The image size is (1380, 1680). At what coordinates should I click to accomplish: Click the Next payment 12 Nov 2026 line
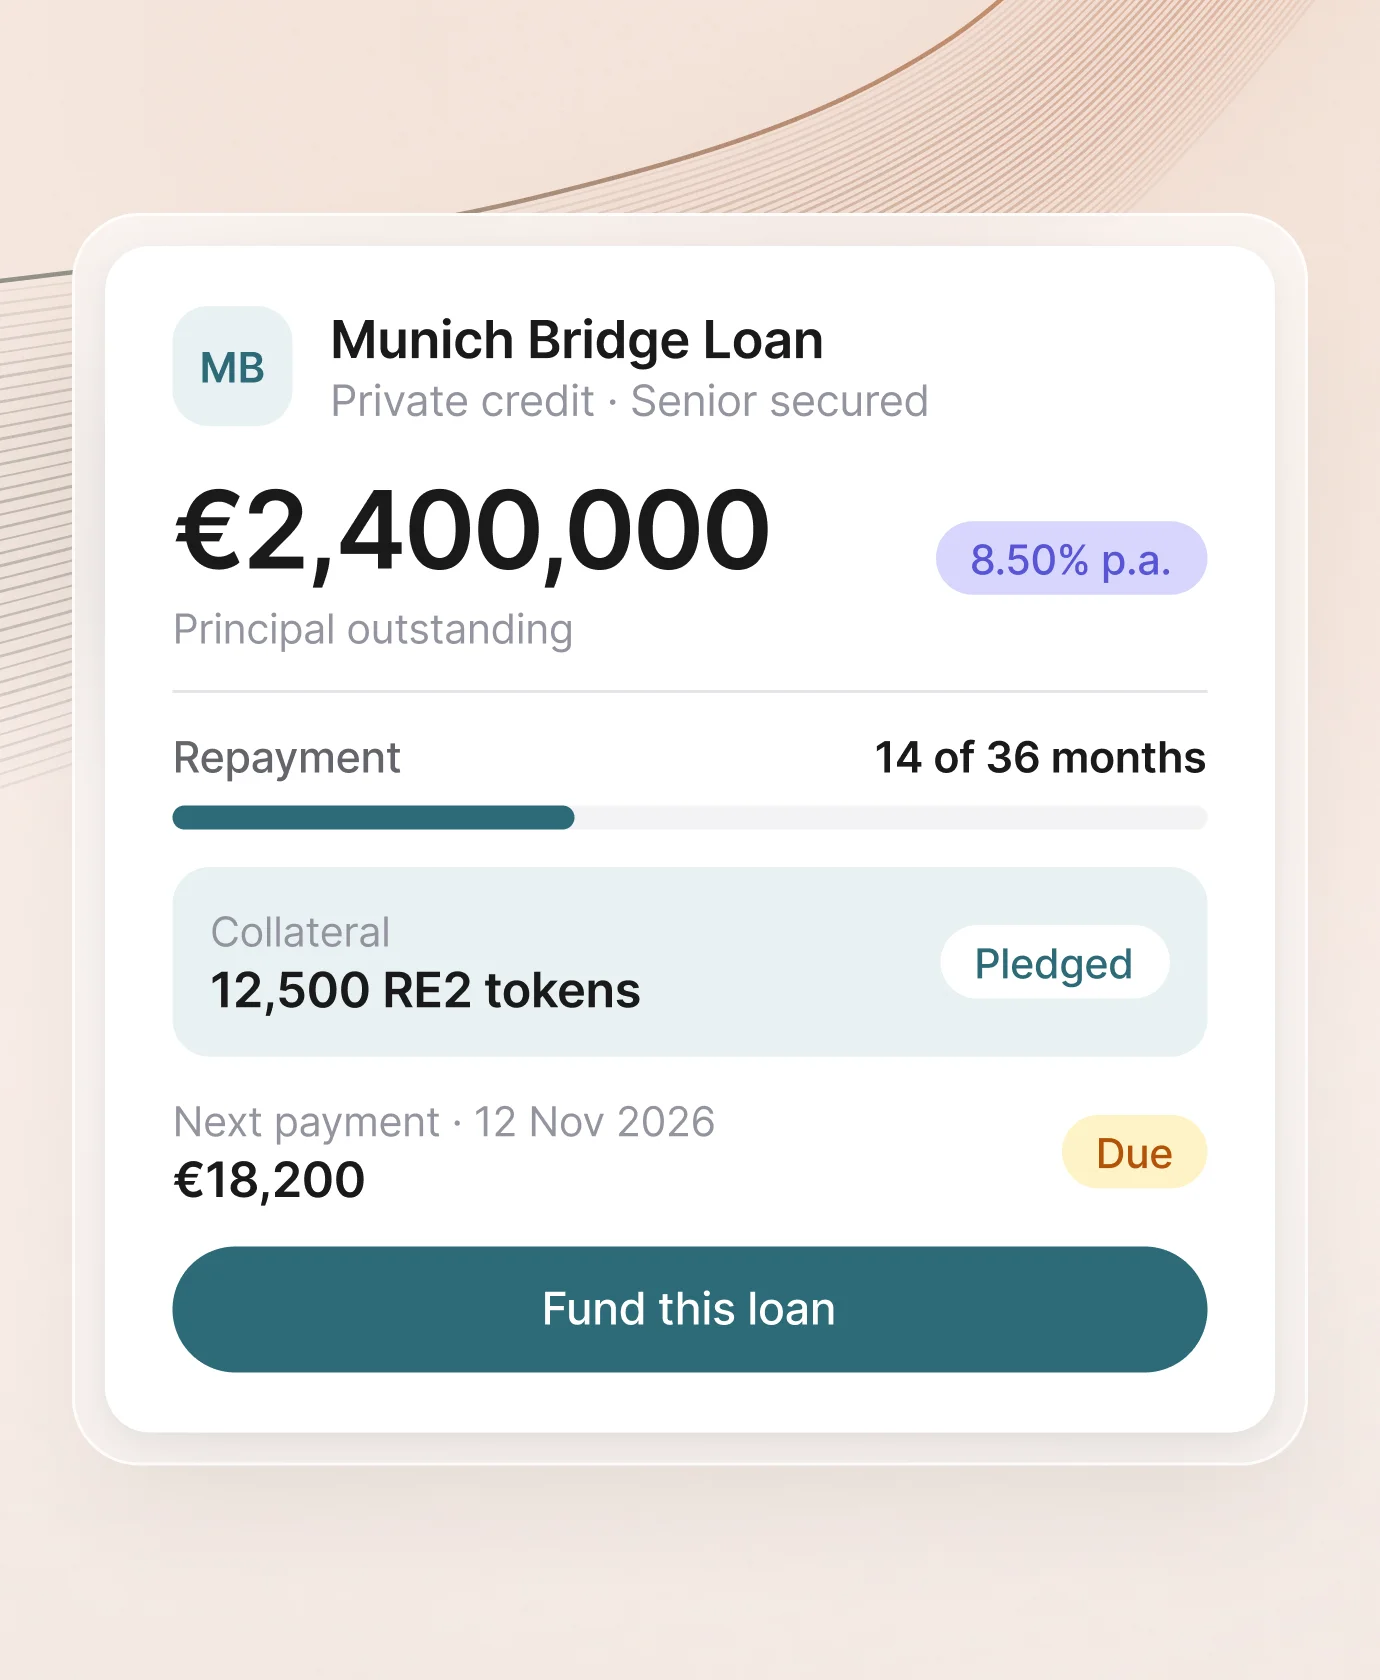click(444, 1122)
